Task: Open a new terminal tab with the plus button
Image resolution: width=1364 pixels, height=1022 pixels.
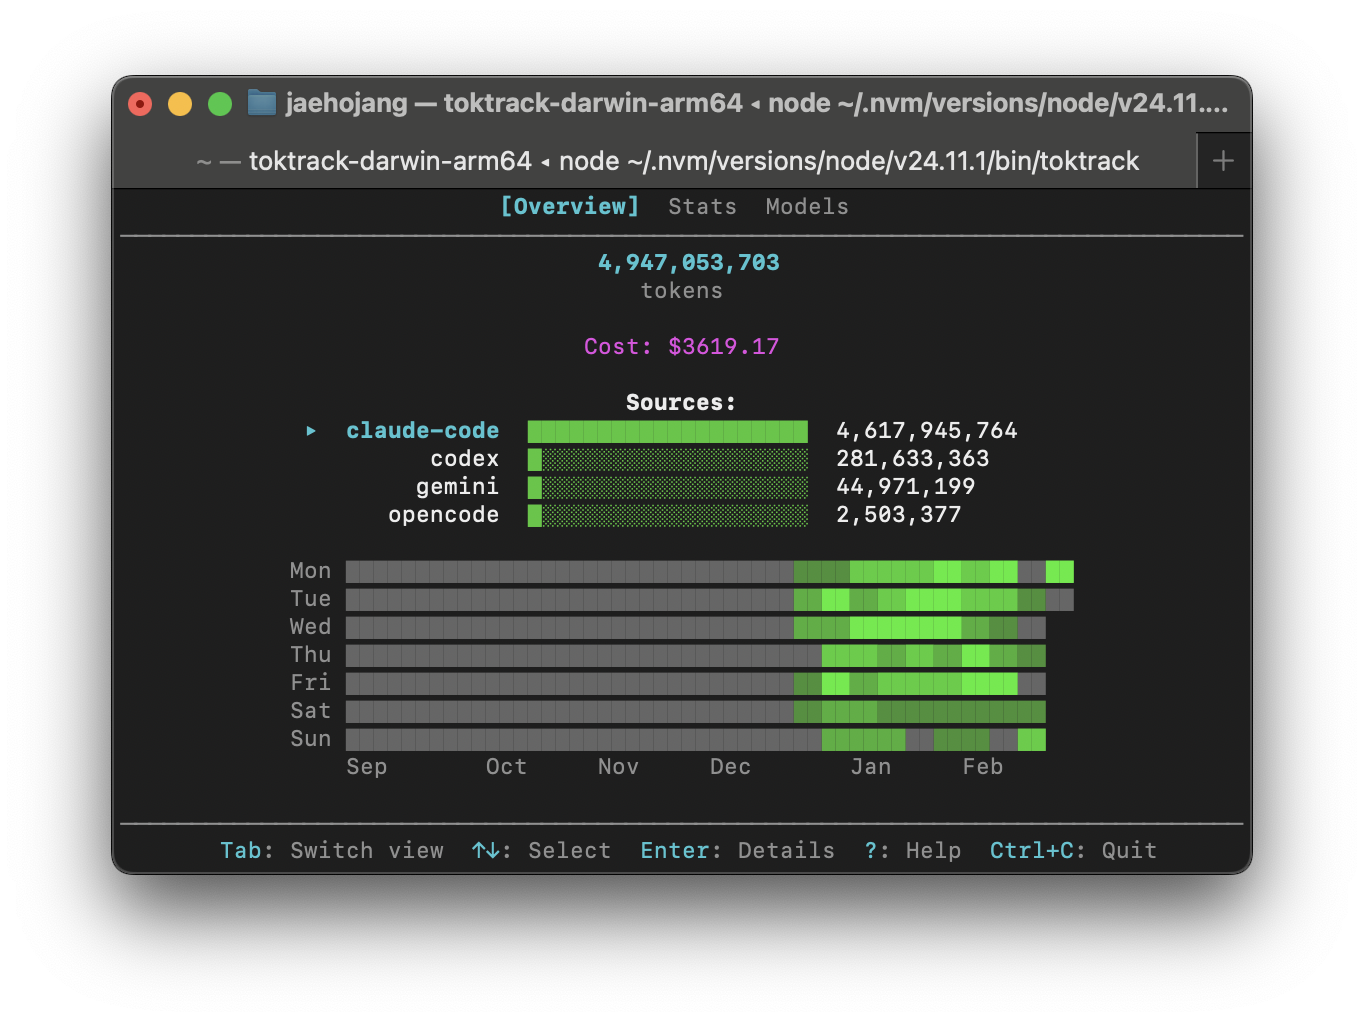Action: point(1223,160)
